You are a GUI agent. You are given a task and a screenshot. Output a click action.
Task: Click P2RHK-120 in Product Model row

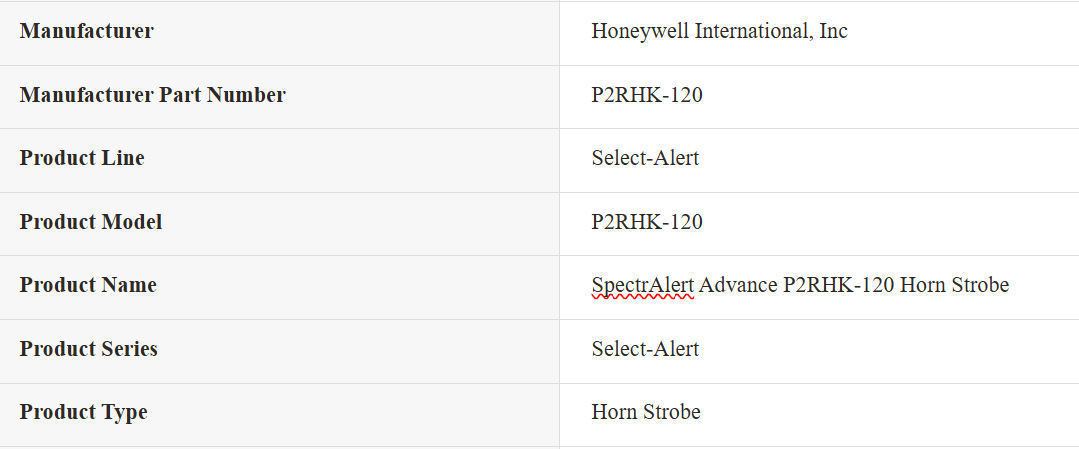[x=647, y=222]
